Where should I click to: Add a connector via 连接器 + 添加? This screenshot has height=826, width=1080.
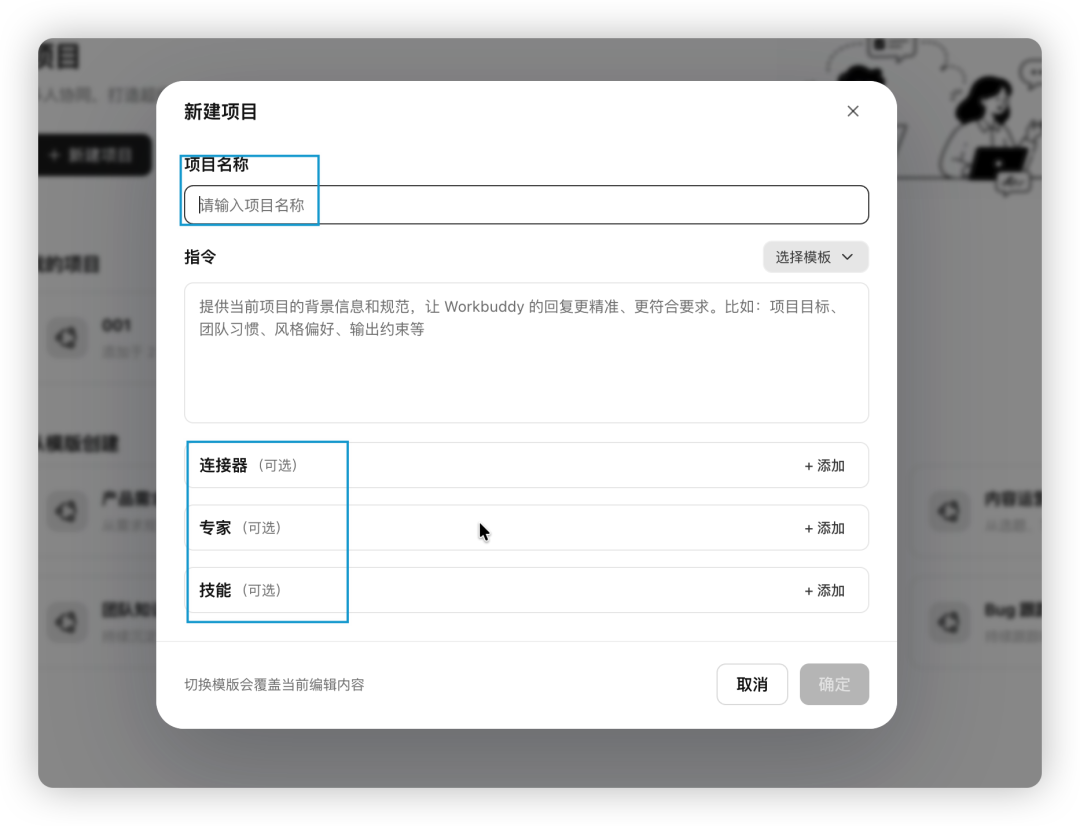pyautogui.click(x=824, y=466)
